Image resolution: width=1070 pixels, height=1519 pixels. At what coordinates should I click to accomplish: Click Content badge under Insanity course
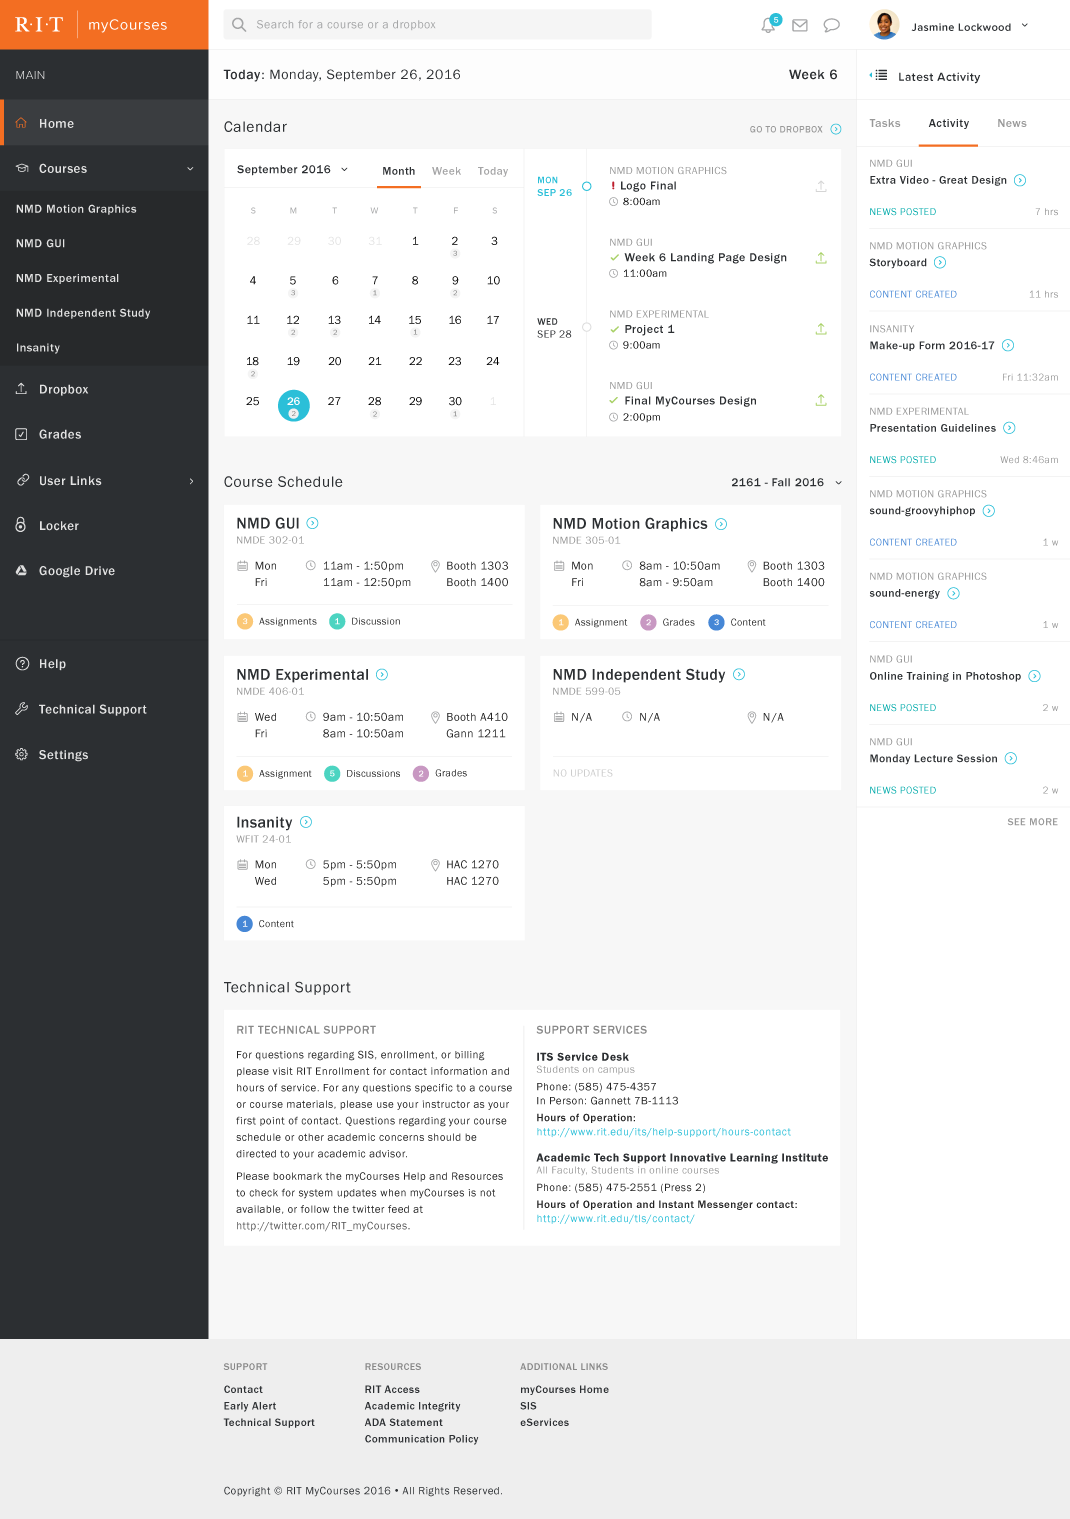265,924
